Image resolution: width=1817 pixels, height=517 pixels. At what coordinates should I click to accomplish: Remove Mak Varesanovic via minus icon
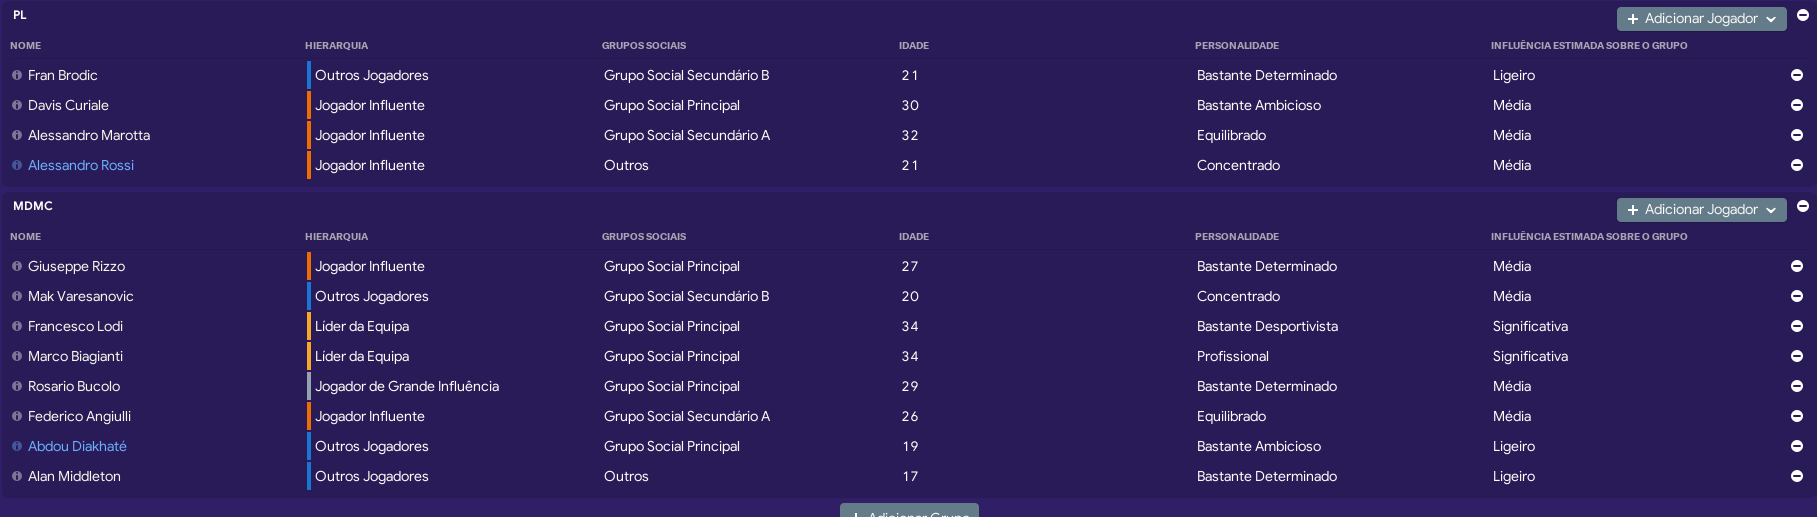[1796, 296]
